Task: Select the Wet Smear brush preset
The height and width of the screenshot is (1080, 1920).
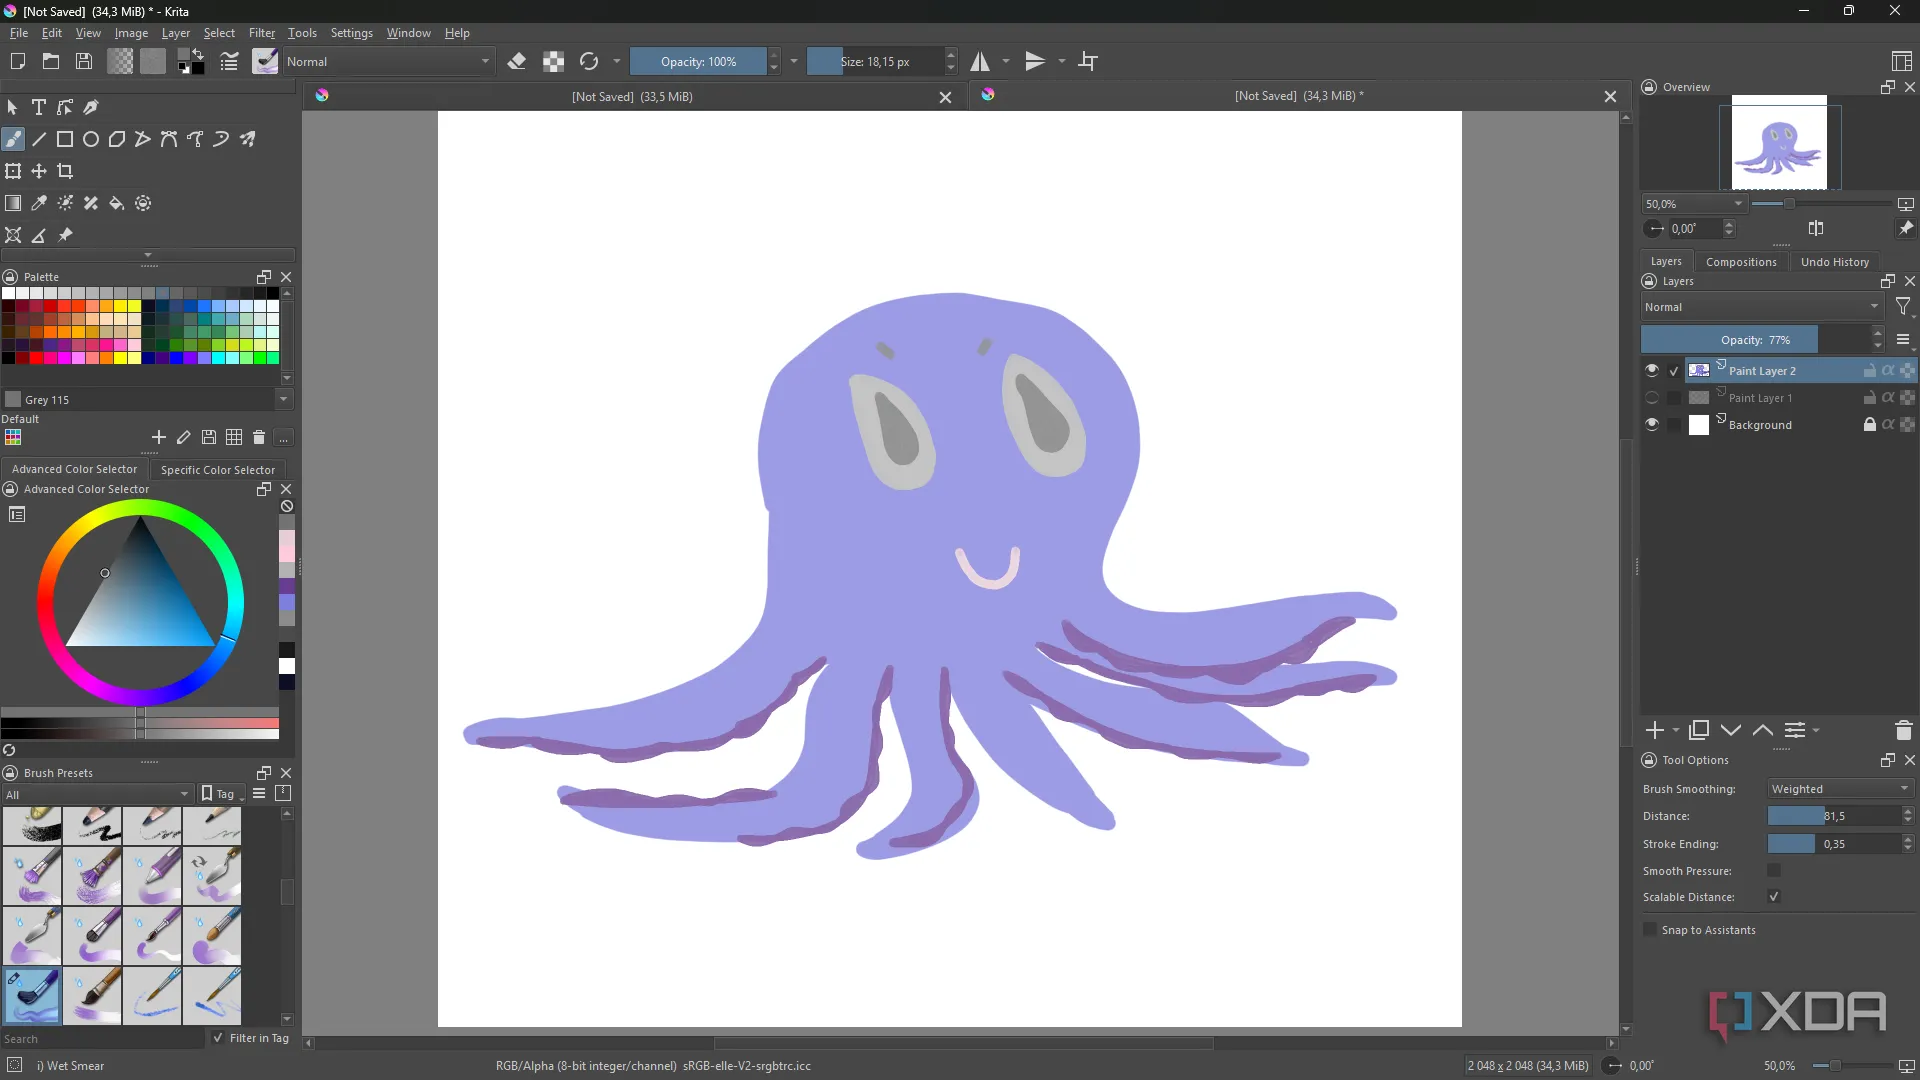Action: click(33, 996)
